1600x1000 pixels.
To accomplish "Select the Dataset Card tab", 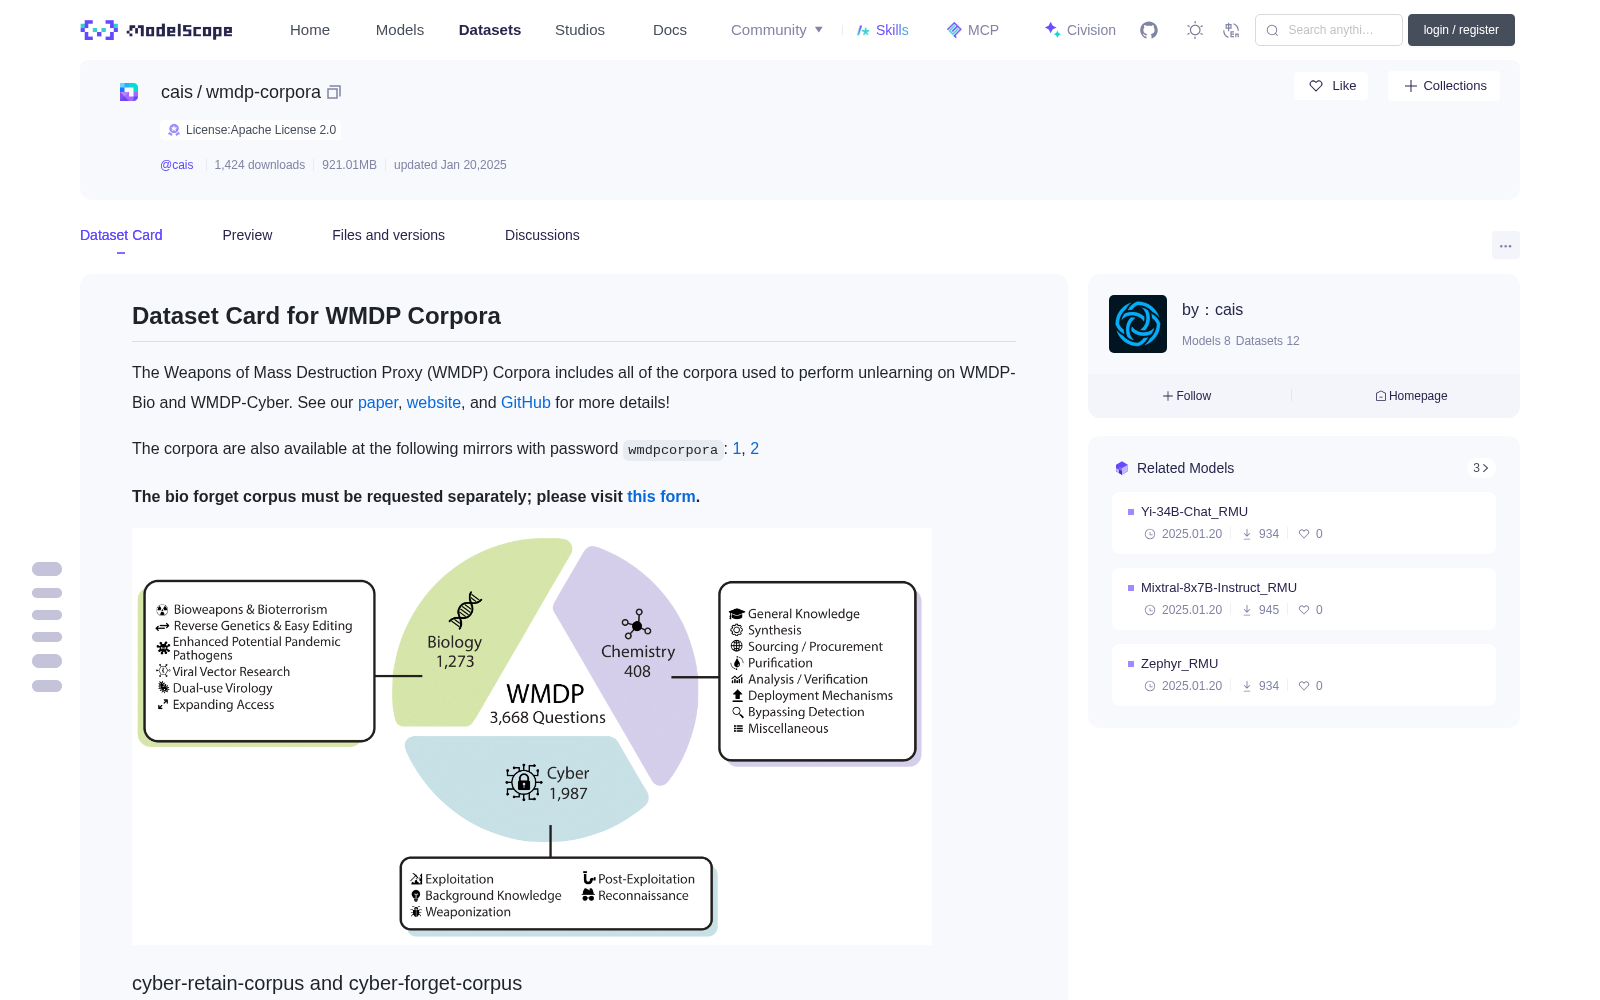I will [121, 235].
